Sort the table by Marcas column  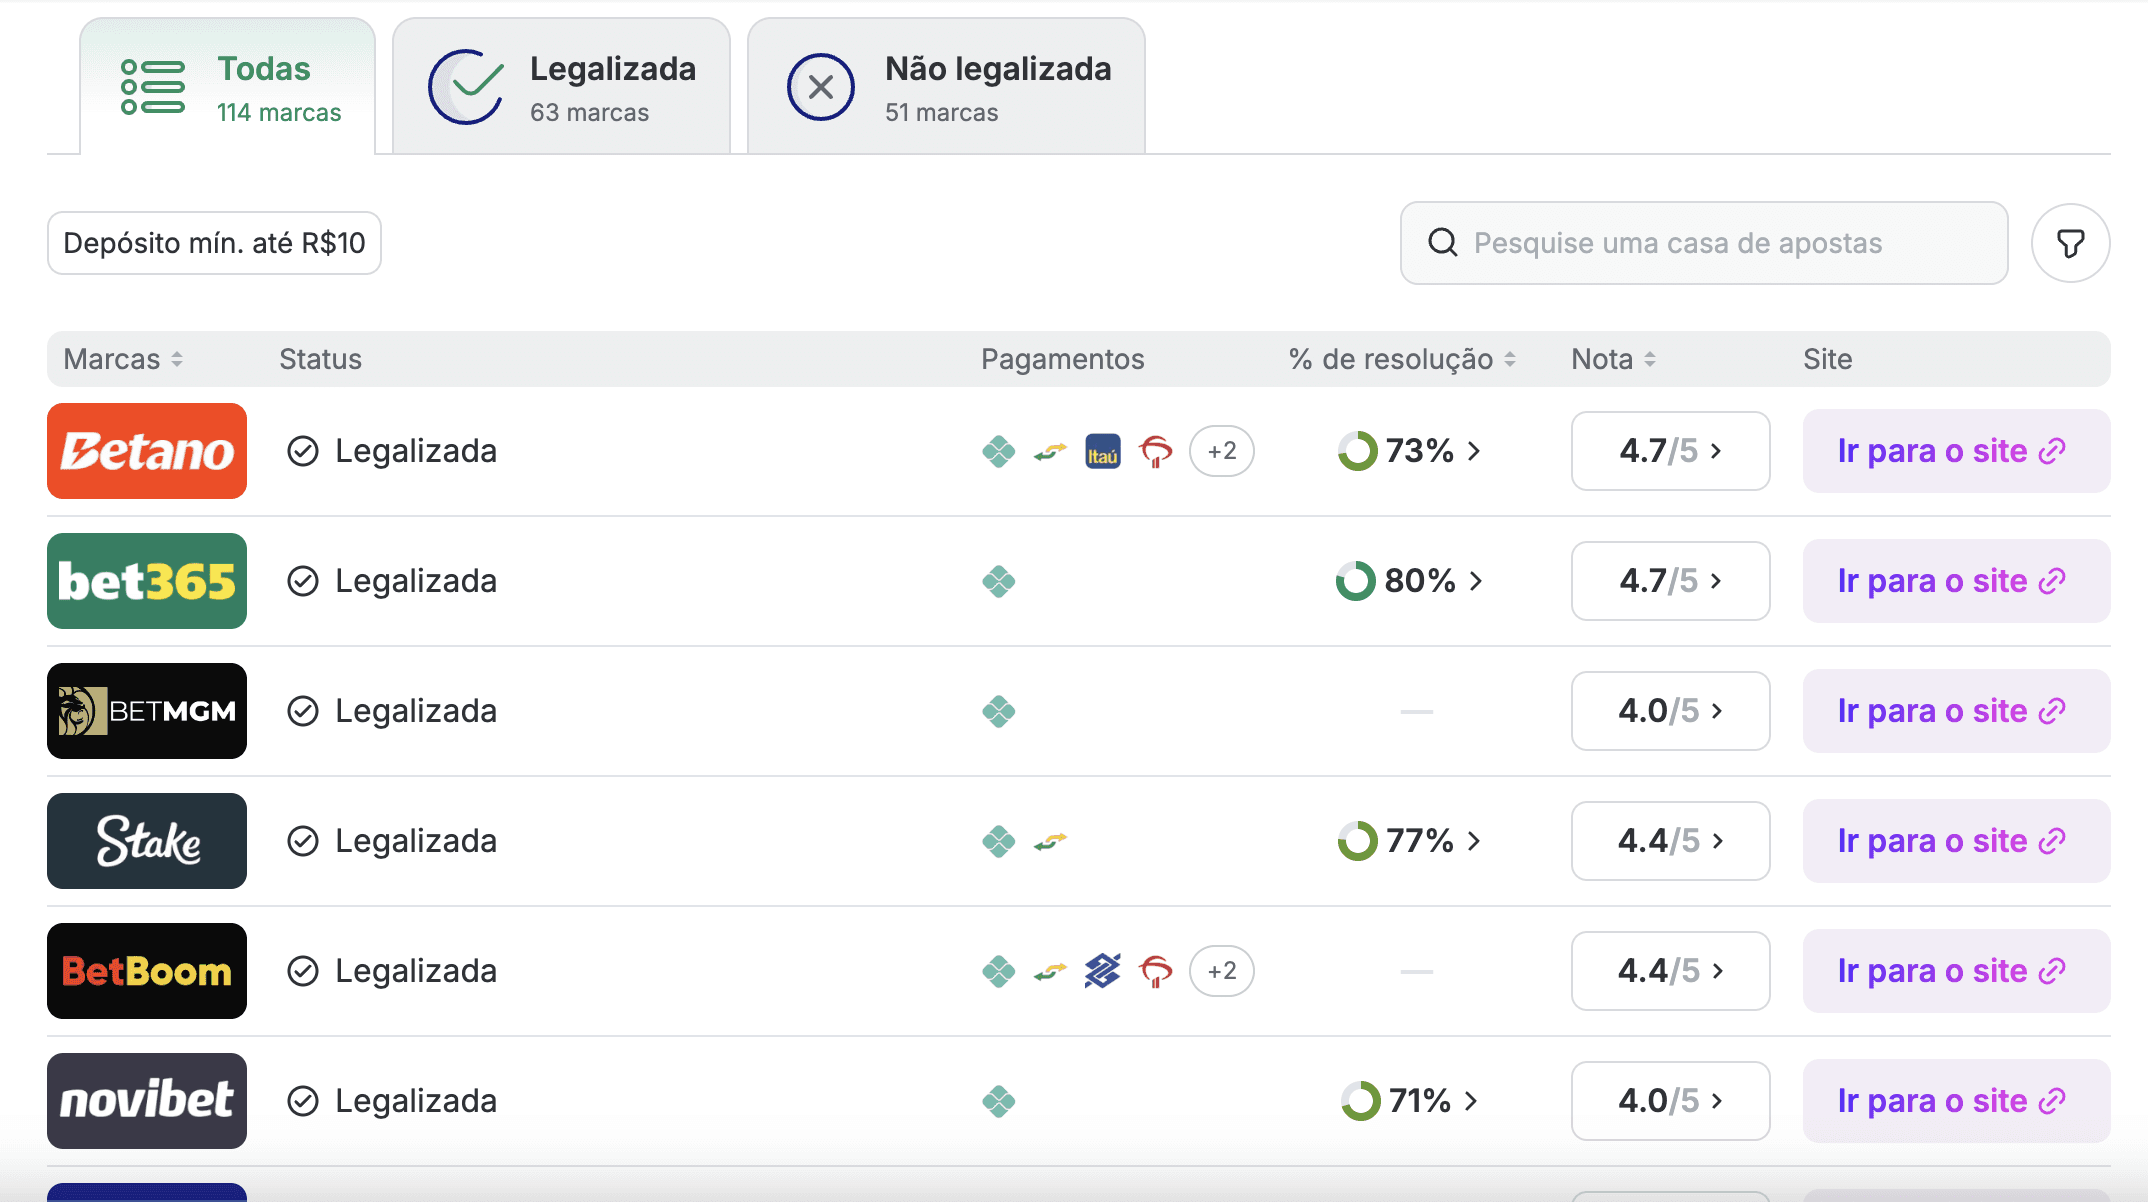123,359
